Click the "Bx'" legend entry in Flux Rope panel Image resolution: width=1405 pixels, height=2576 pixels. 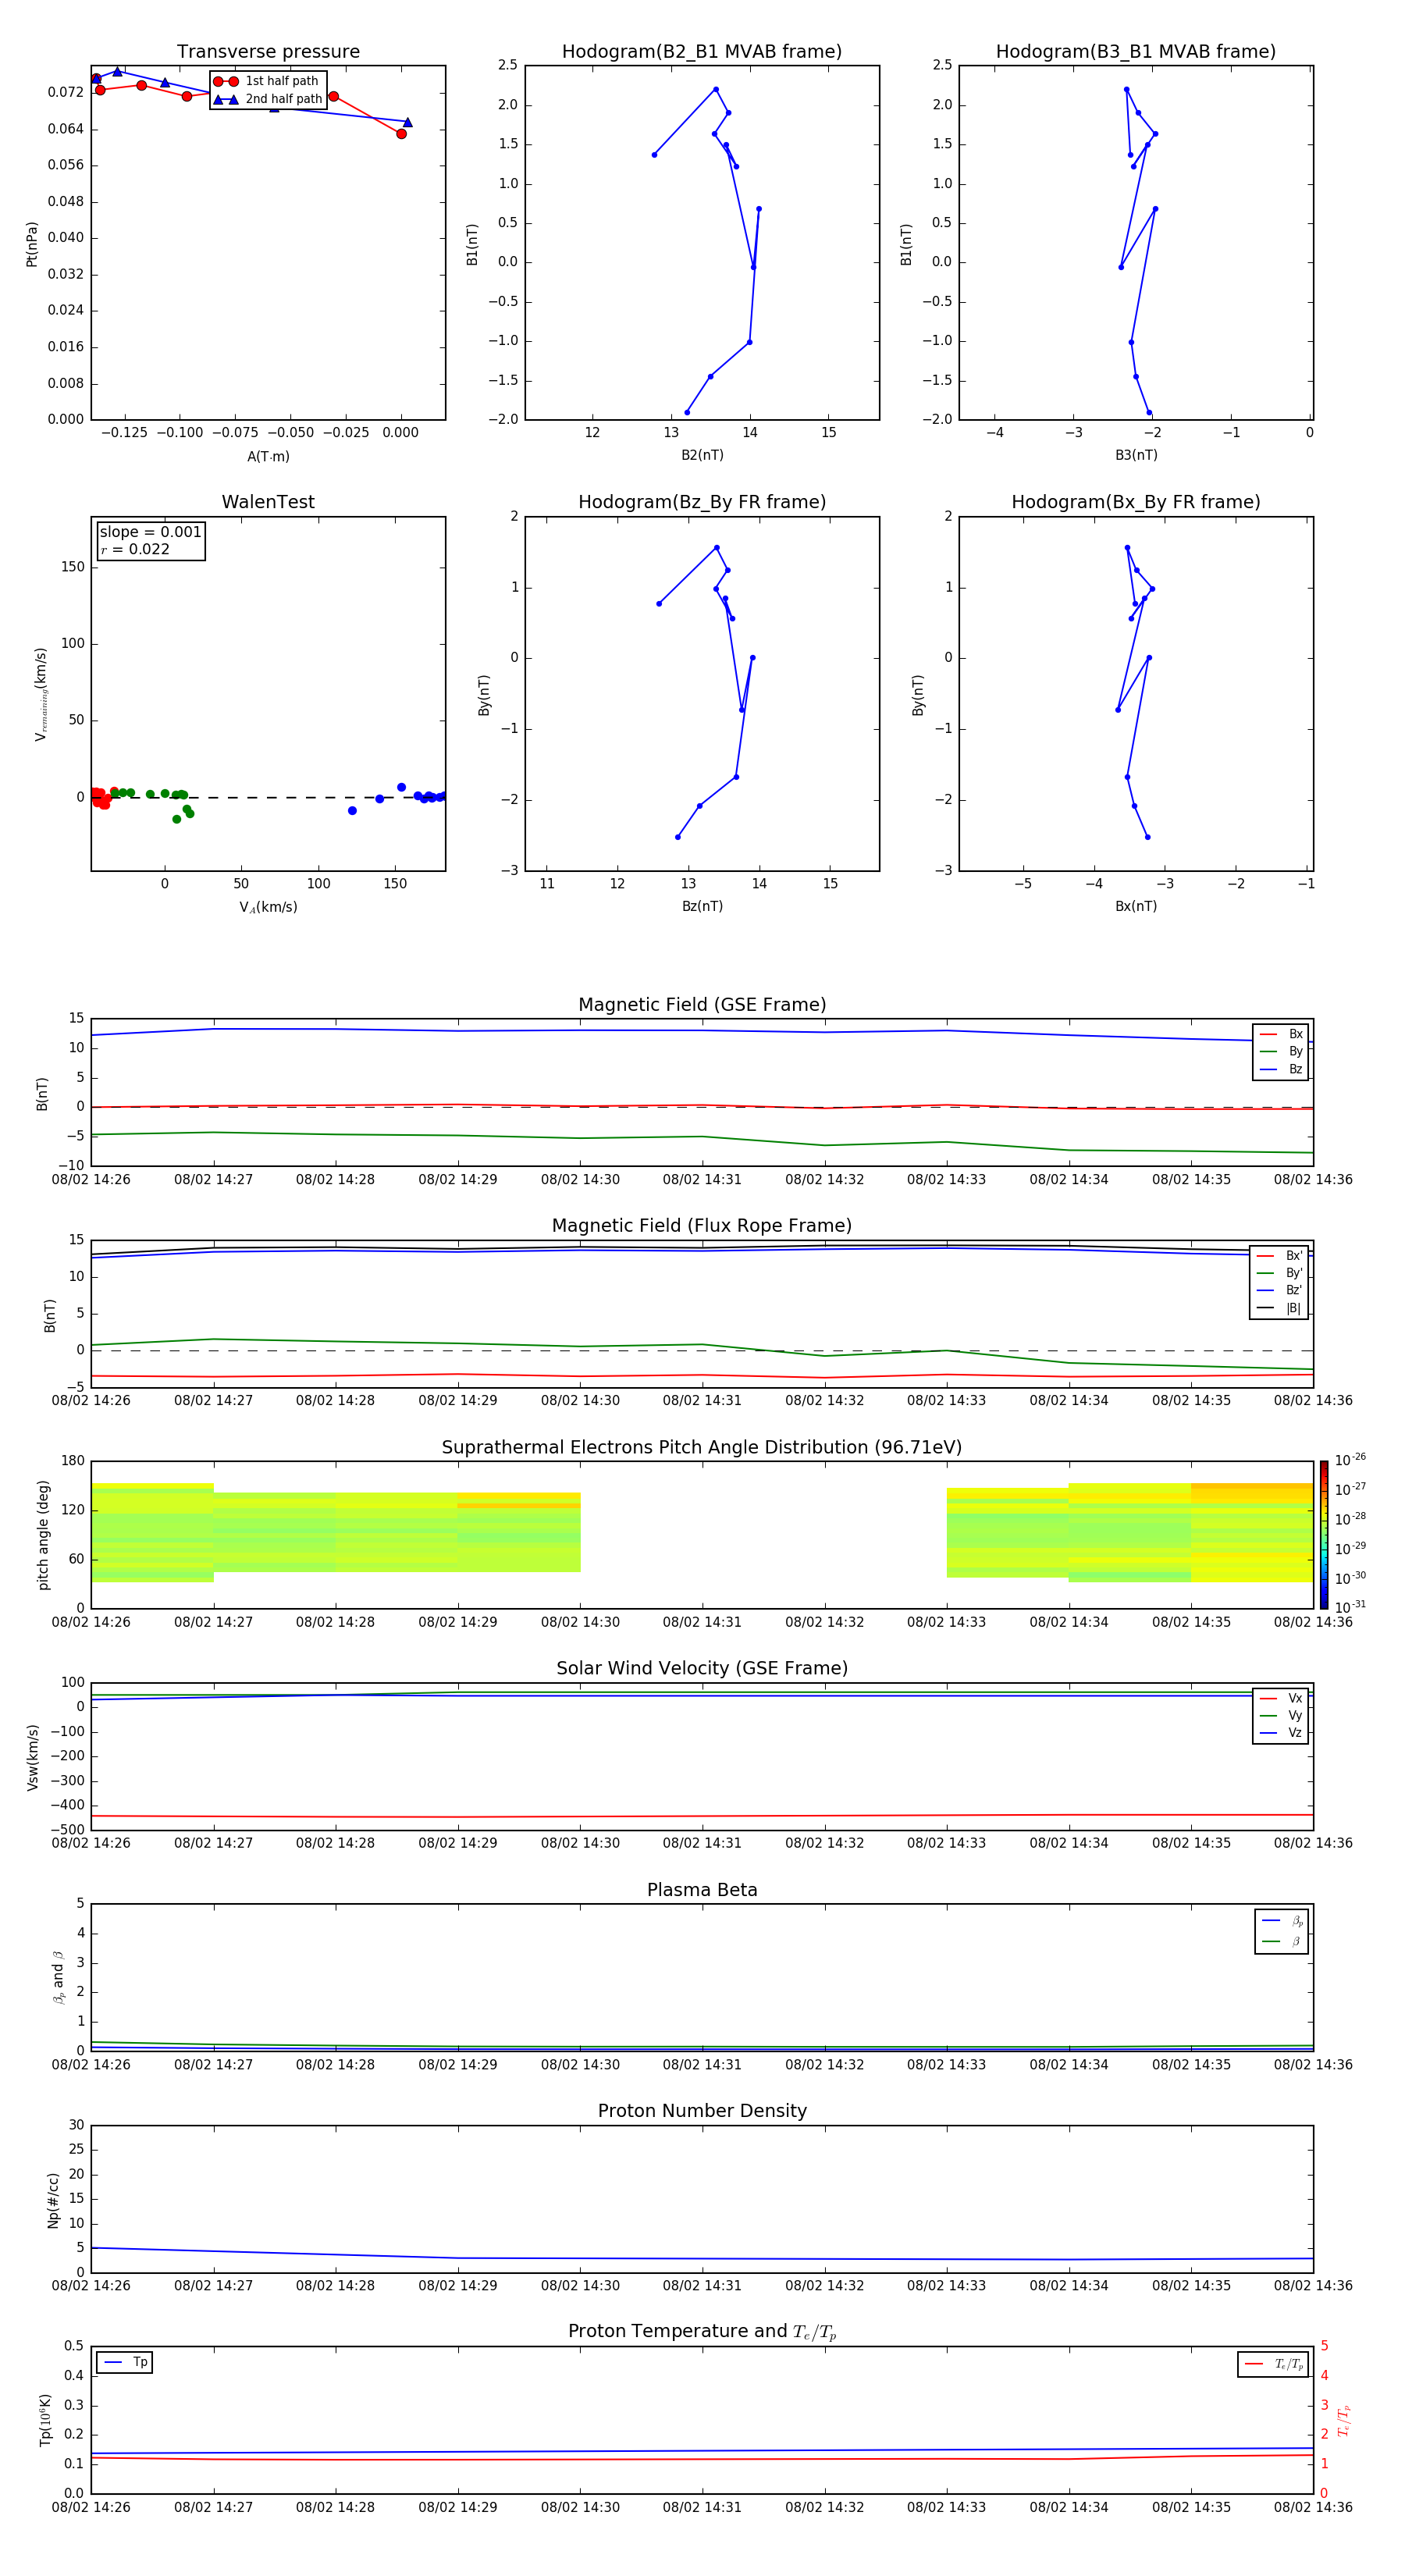click(x=1279, y=1256)
